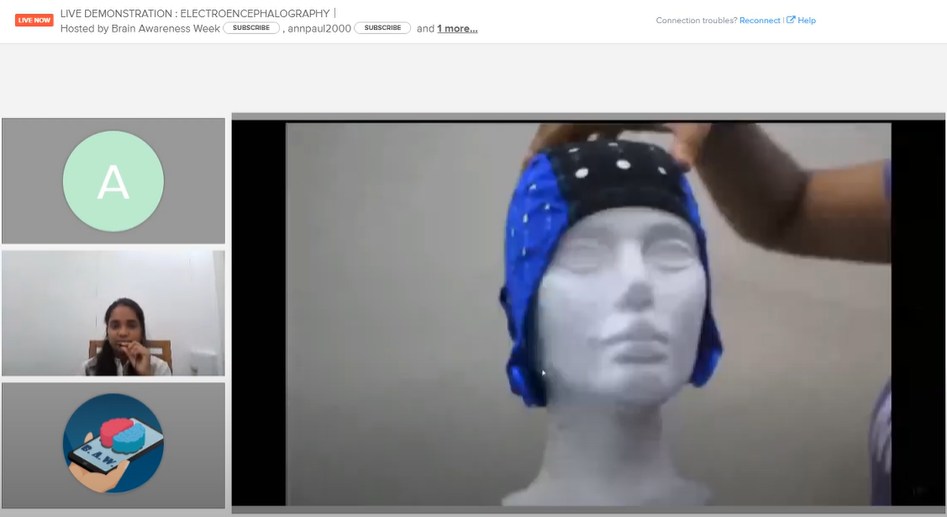Click the main EEG cap demonstration video
The height and width of the screenshot is (517, 947).
[588, 313]
